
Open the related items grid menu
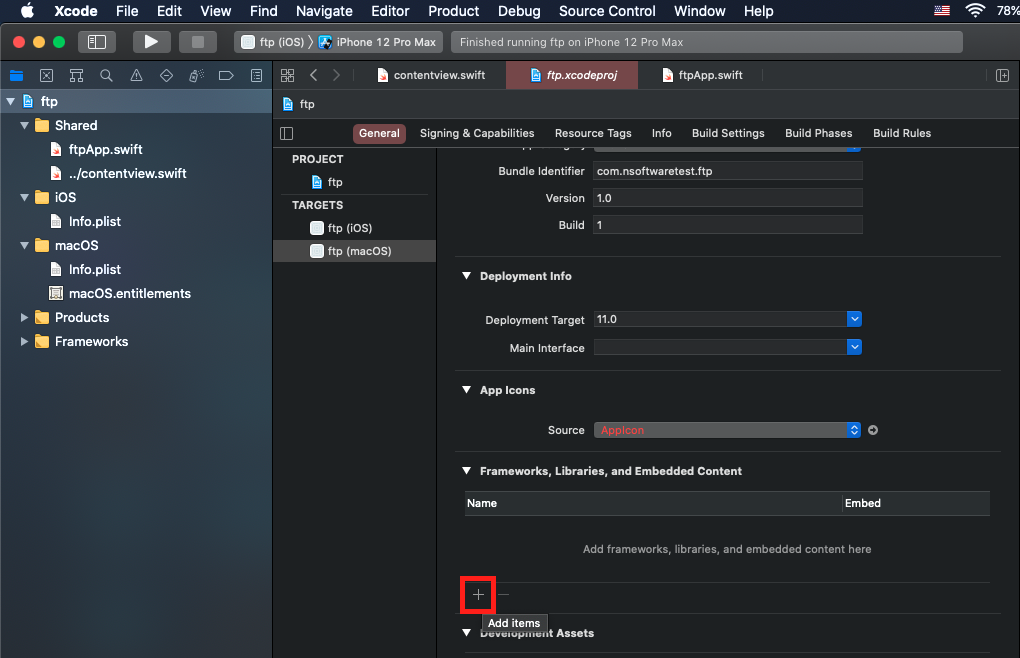[288, 75]
